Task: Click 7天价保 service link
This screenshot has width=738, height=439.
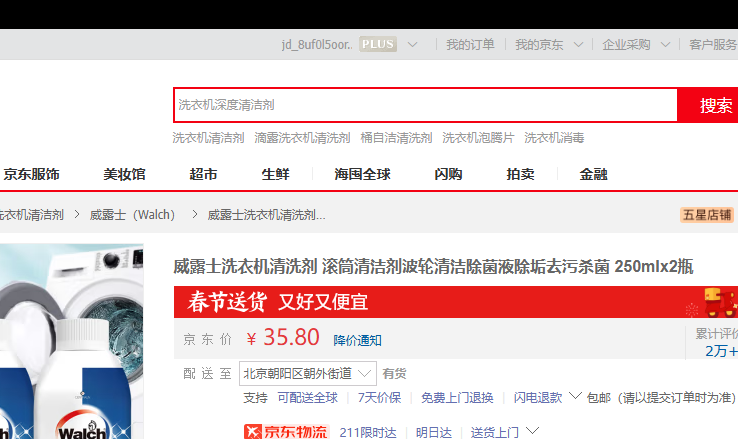Action: [379, 398]
